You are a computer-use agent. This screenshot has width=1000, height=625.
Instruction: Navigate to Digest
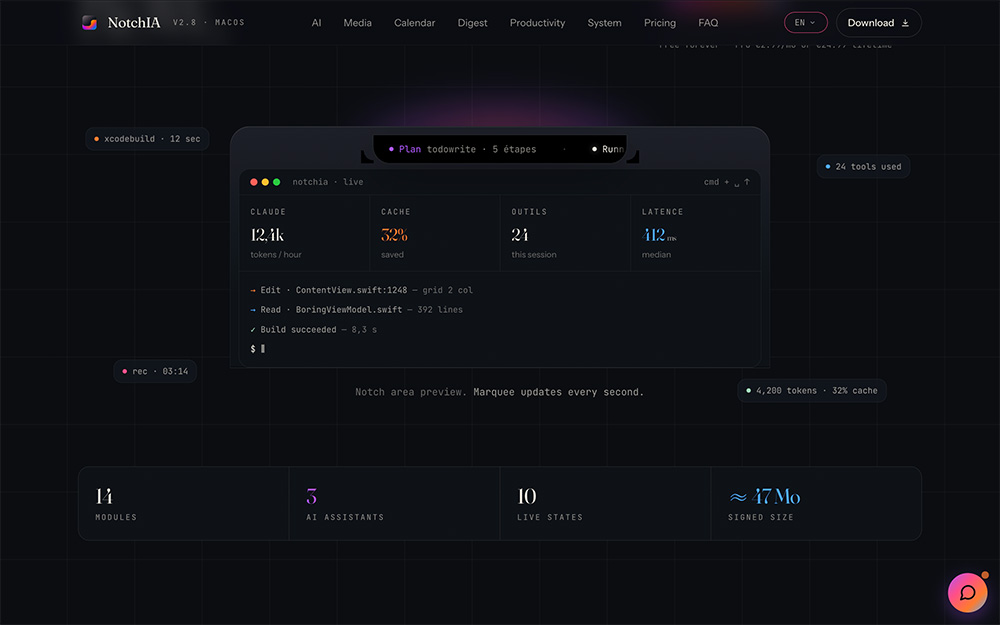click(x=472, y=23)
